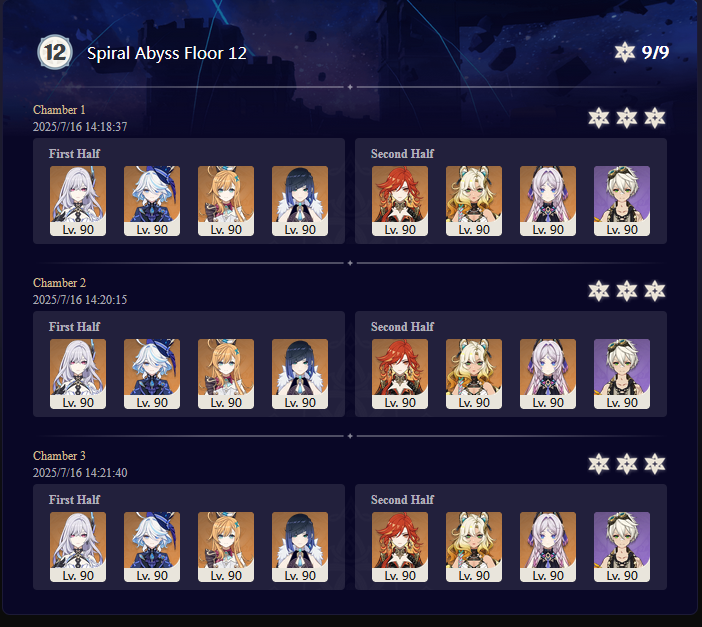Click orange-haired character in Chamber 1 First Half

tap(226, 201)
